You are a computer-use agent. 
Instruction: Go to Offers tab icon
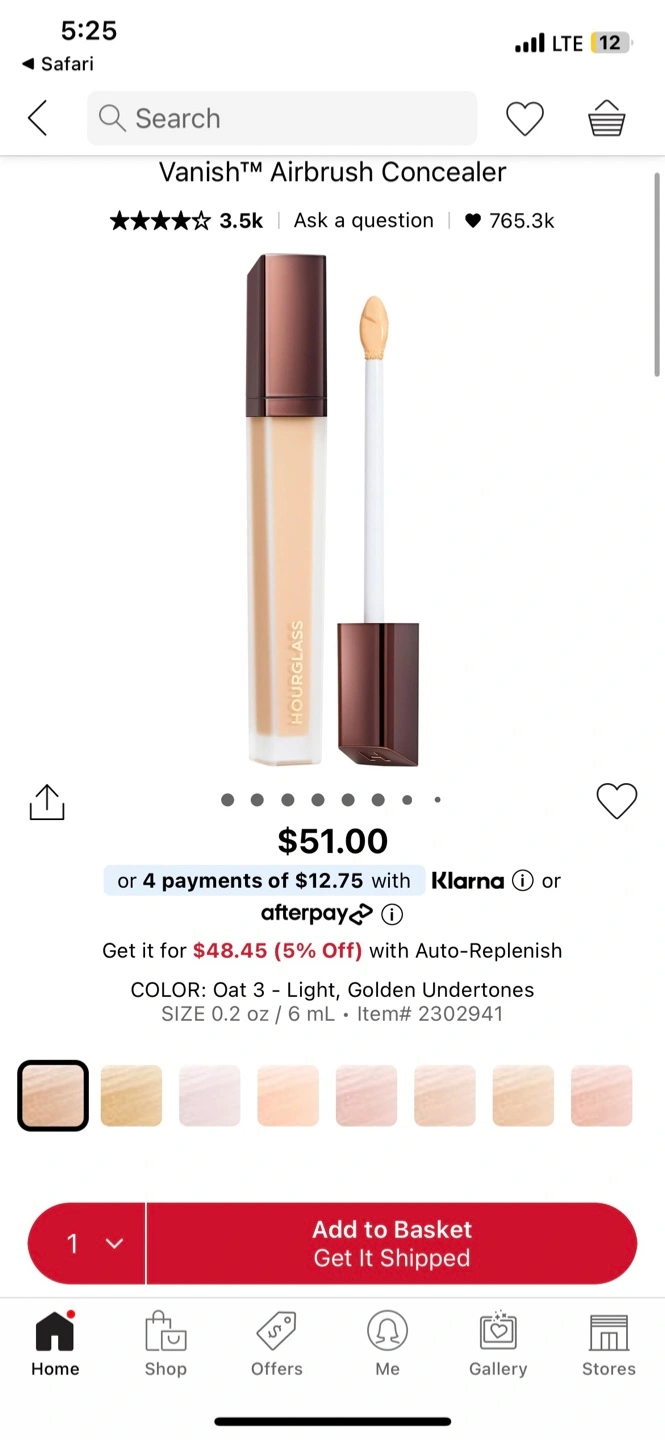tap(276, 1343)
